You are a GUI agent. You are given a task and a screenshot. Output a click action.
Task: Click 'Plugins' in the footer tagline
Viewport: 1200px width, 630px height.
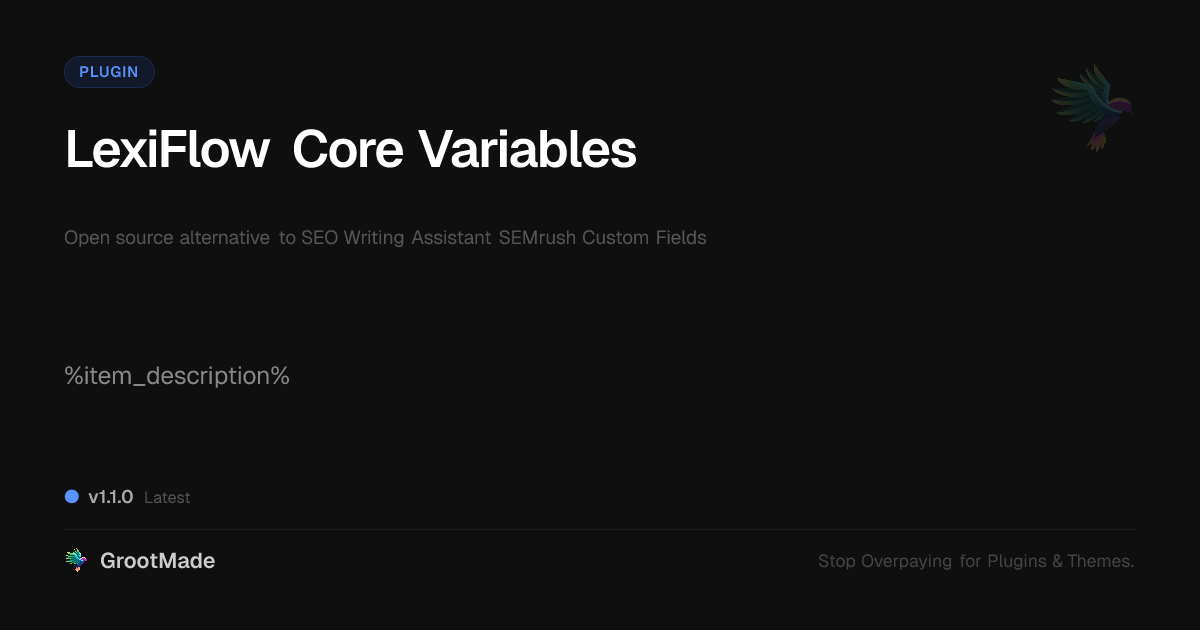(x=1016, y=561)
